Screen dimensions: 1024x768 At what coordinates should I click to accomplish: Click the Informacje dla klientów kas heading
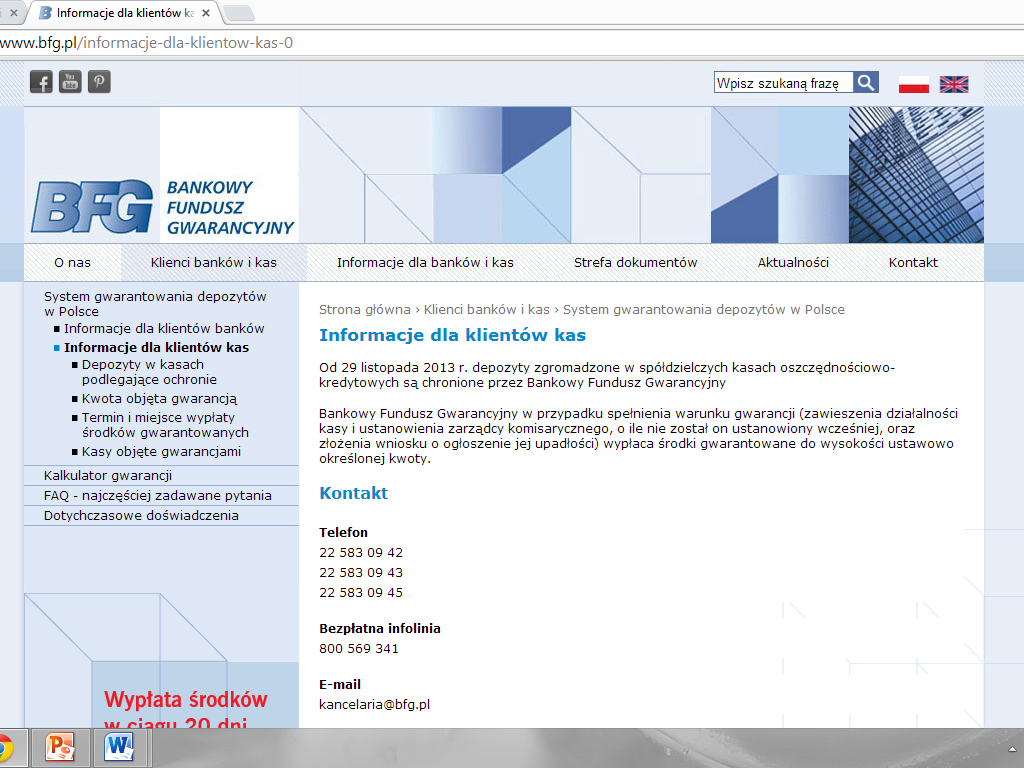point(452,335)
